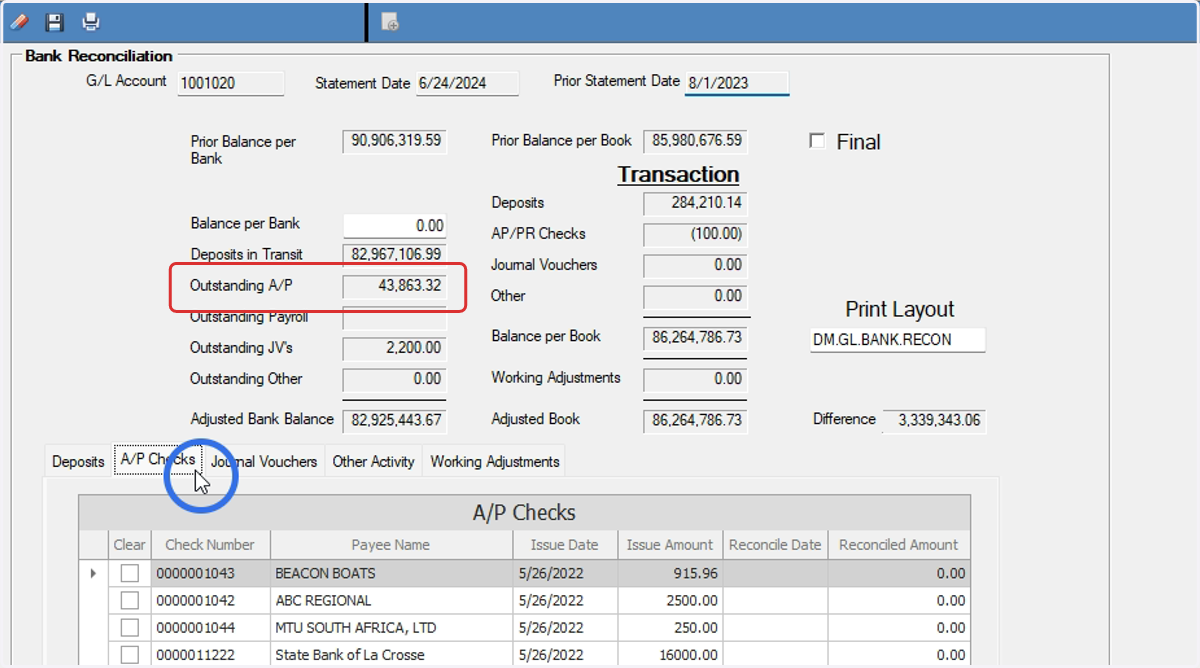Click the save floppy disk icon
This screenshot has height=668, width=1200.
click(x=55, y=21)
